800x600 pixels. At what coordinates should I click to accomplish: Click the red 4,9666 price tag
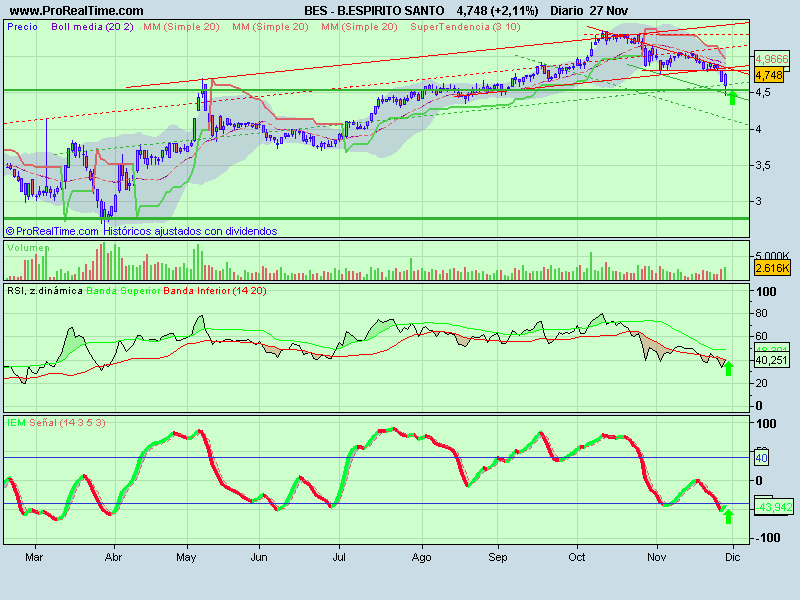(771, 59)
